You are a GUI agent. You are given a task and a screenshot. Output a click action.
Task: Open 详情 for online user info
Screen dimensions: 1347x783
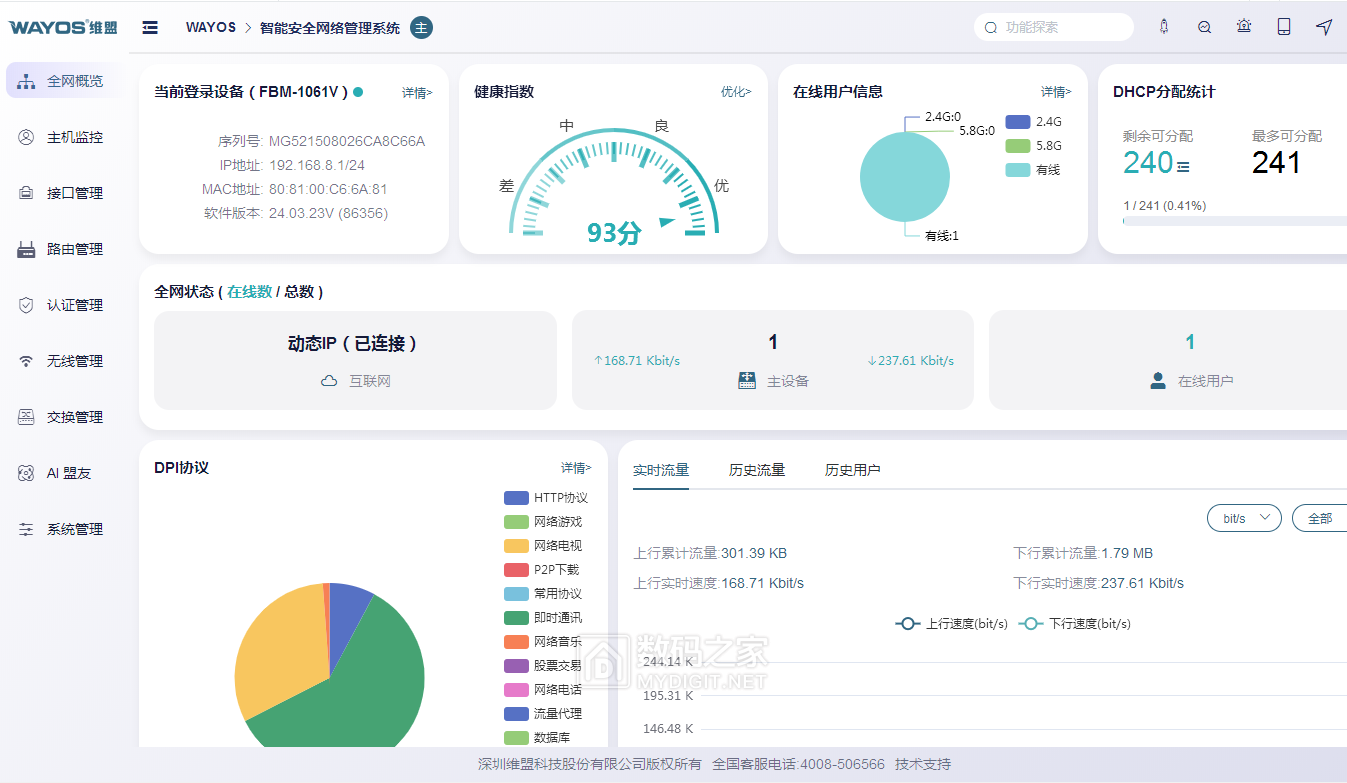(1056, 92)
